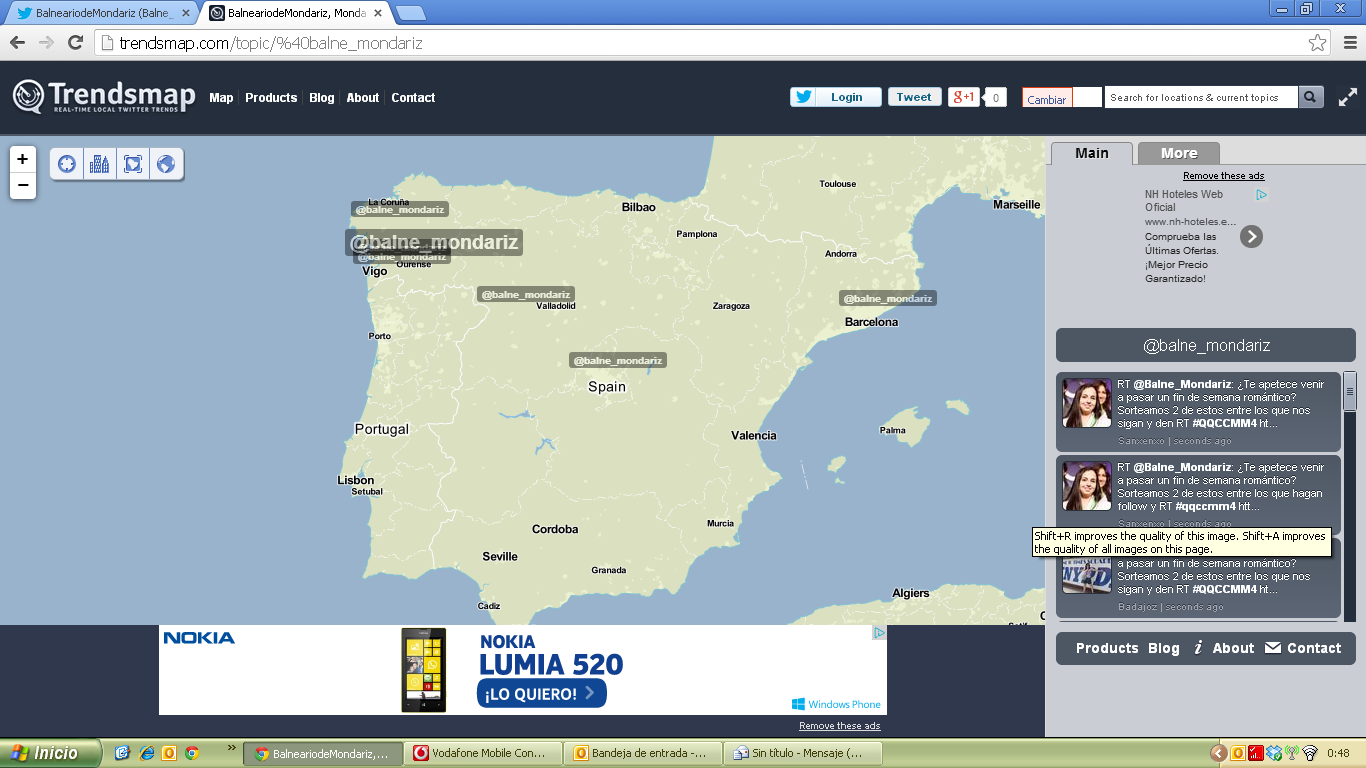Click Remove these ads link in sidebar
This screenshot has width=1366, height=768.
pyautogui.click(x=1223, y=176)
